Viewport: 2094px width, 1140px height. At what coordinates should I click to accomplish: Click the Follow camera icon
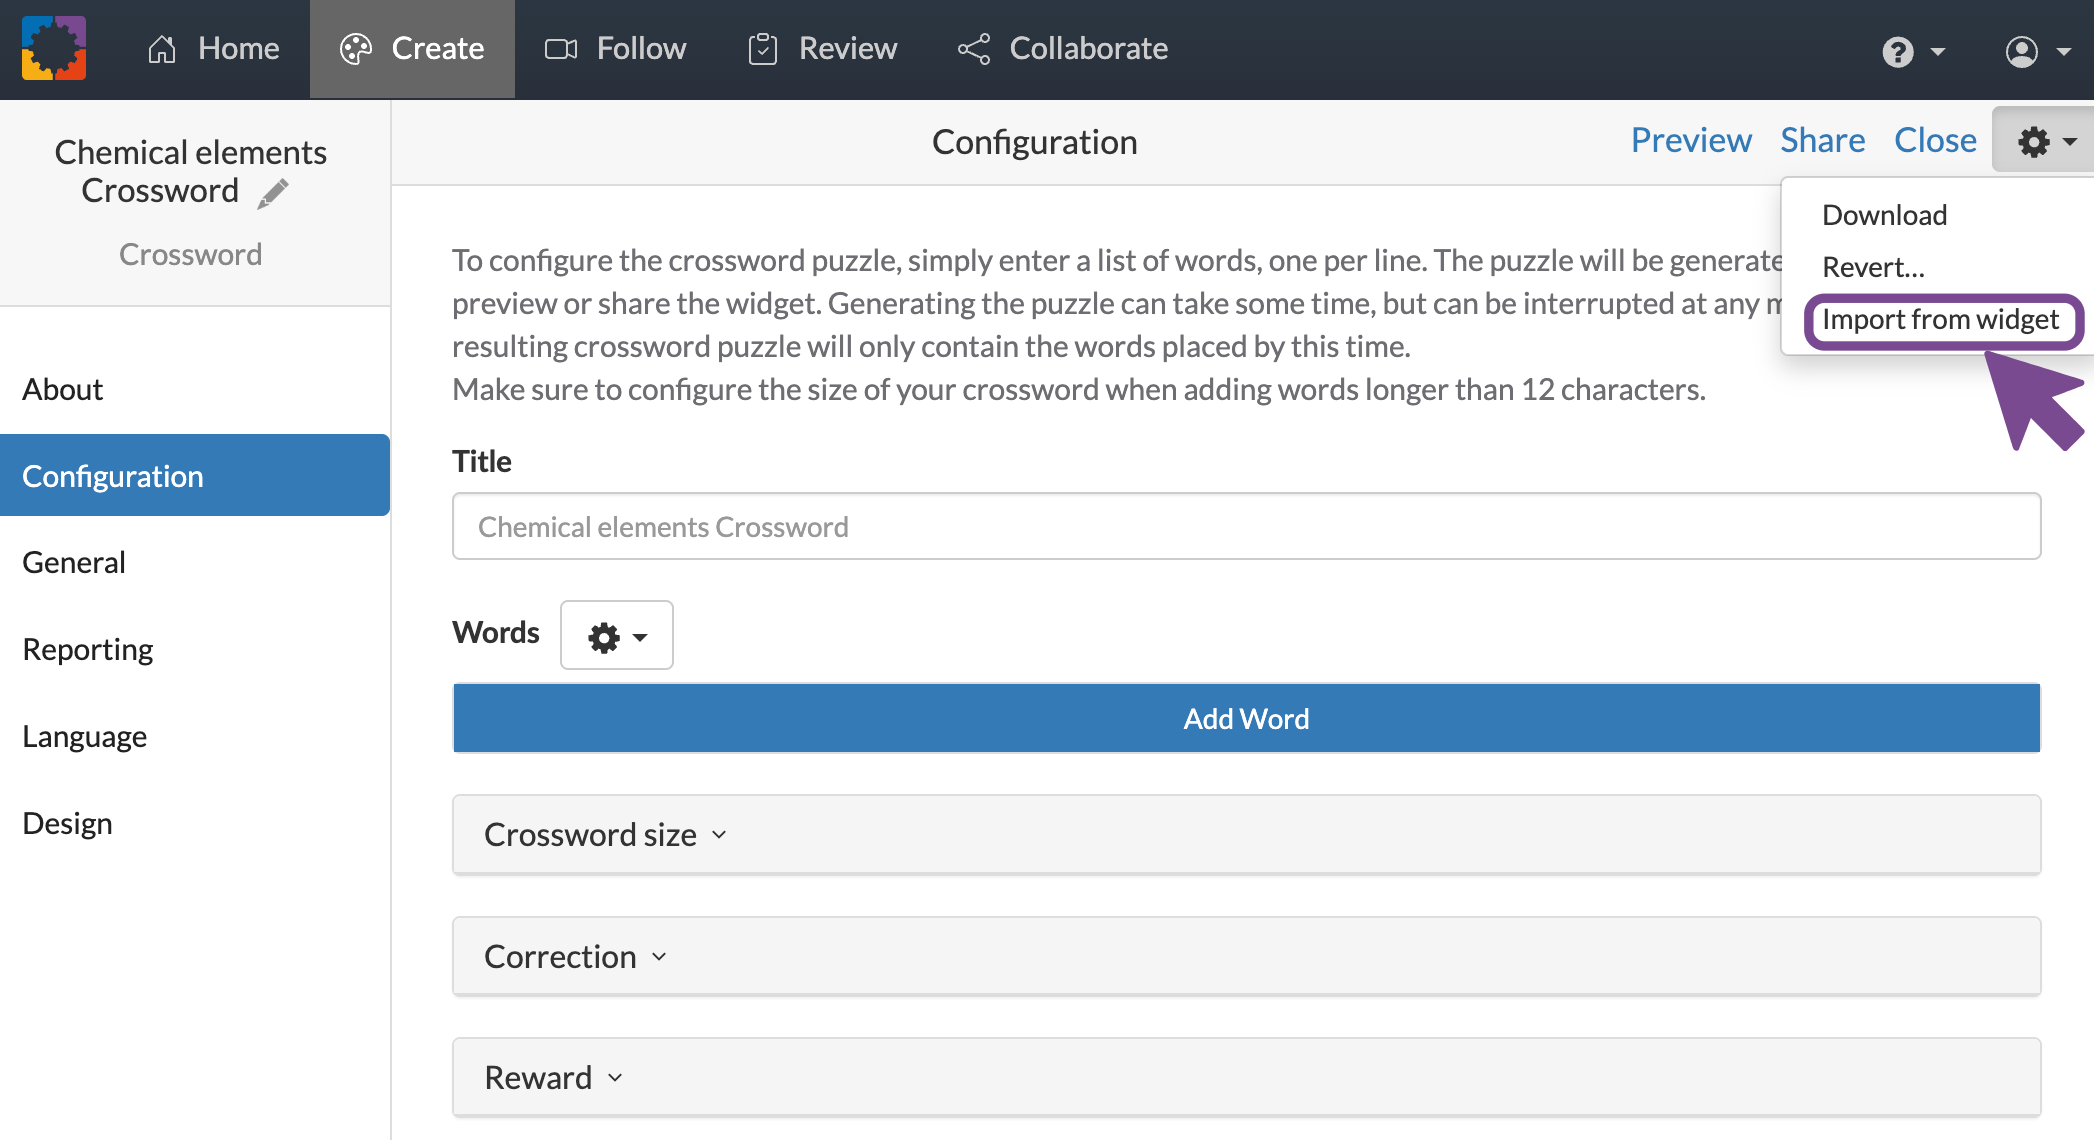(x=562, y=48)
